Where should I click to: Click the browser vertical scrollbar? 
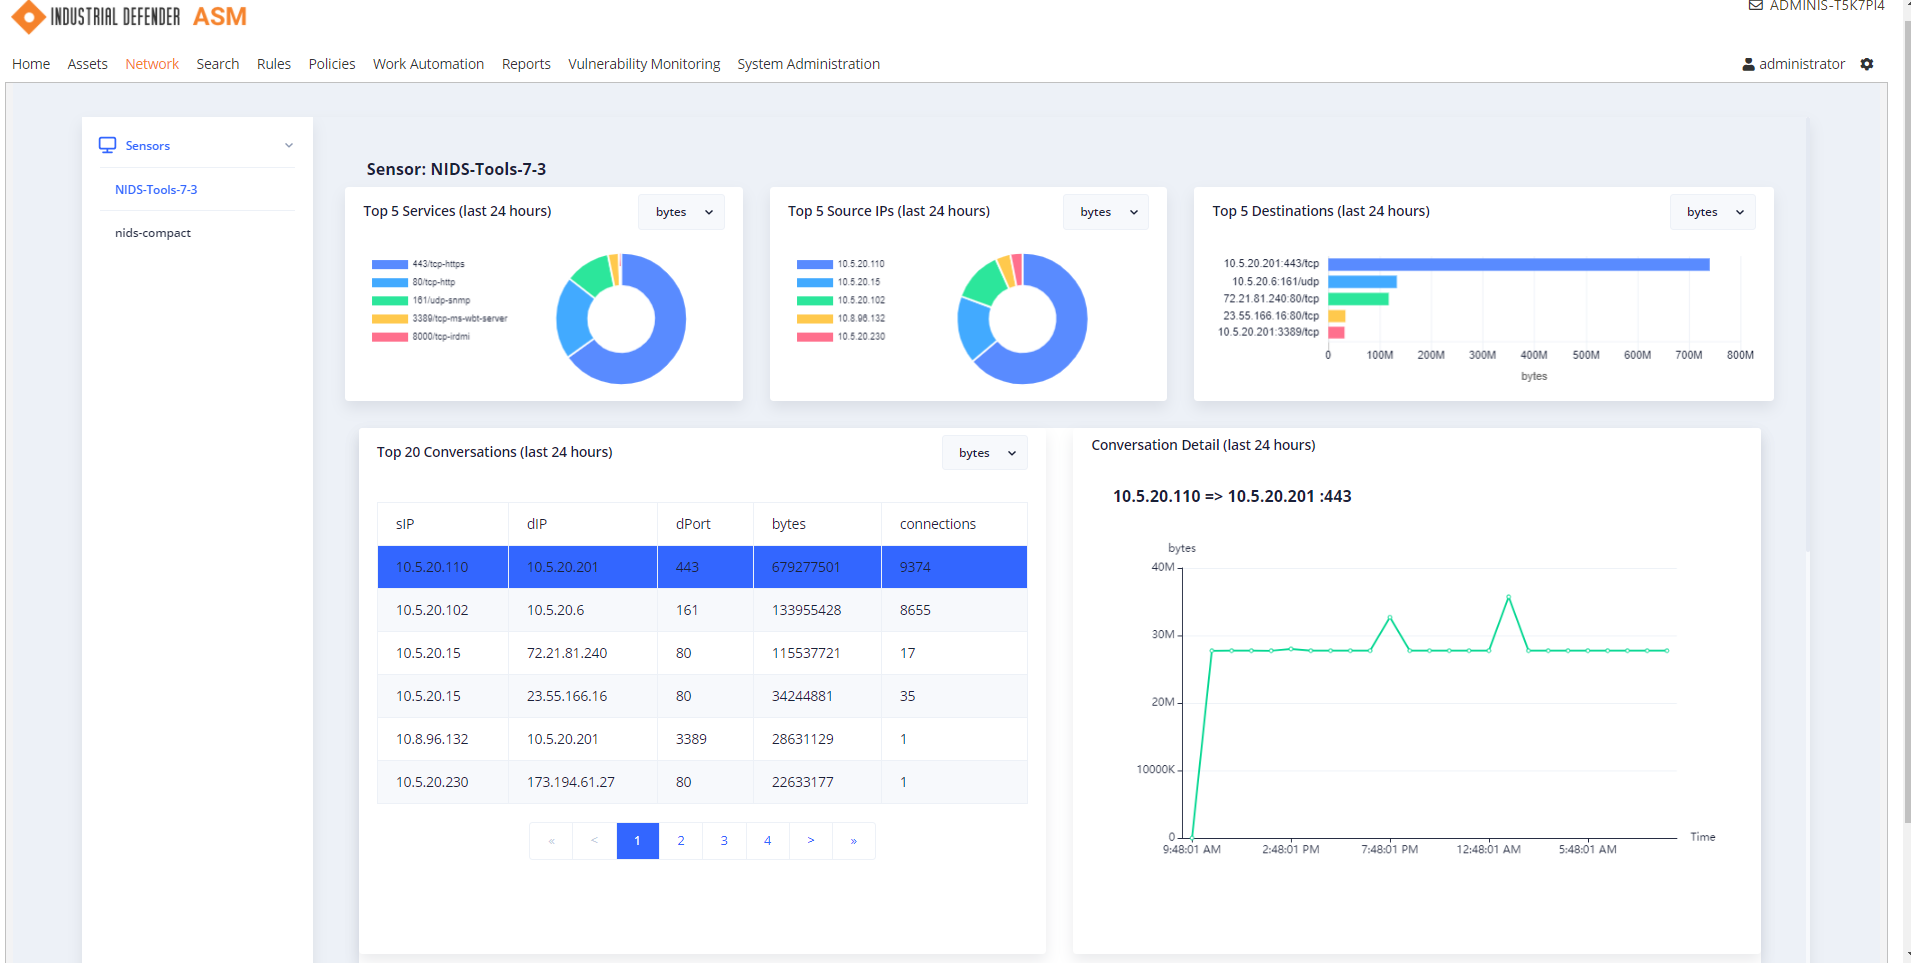point(1907,420)
